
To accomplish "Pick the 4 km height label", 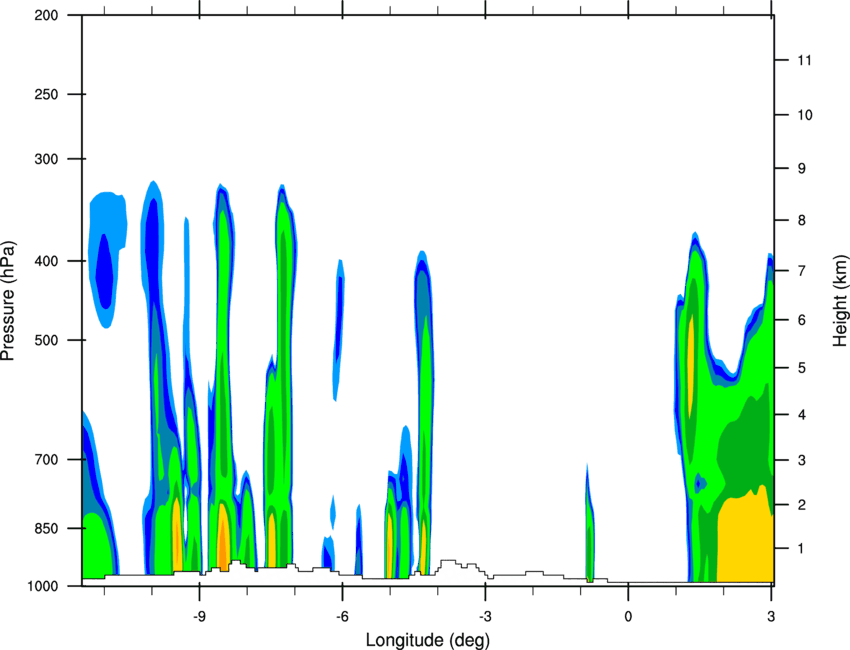I will 802,415.
